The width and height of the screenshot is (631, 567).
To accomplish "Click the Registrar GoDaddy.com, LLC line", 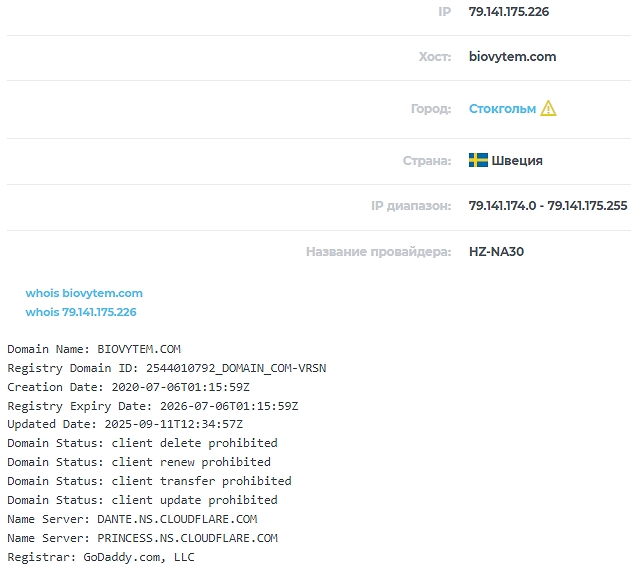I will [101, 557].
